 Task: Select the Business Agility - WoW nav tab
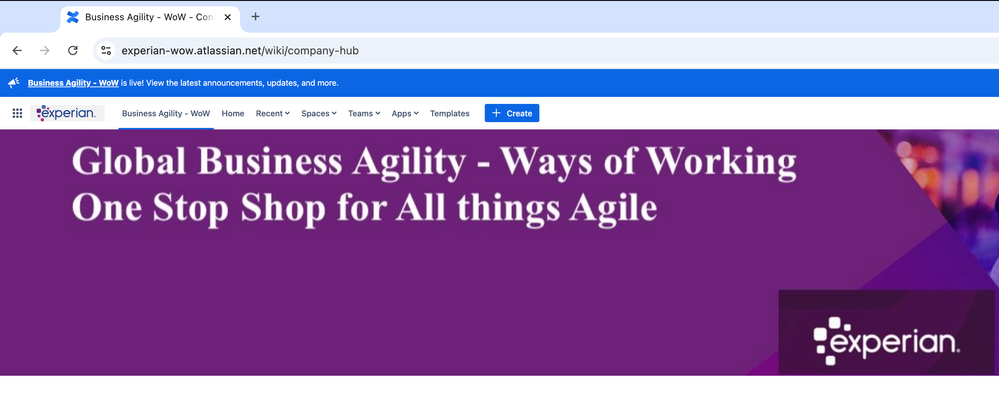tap(166, 113)
